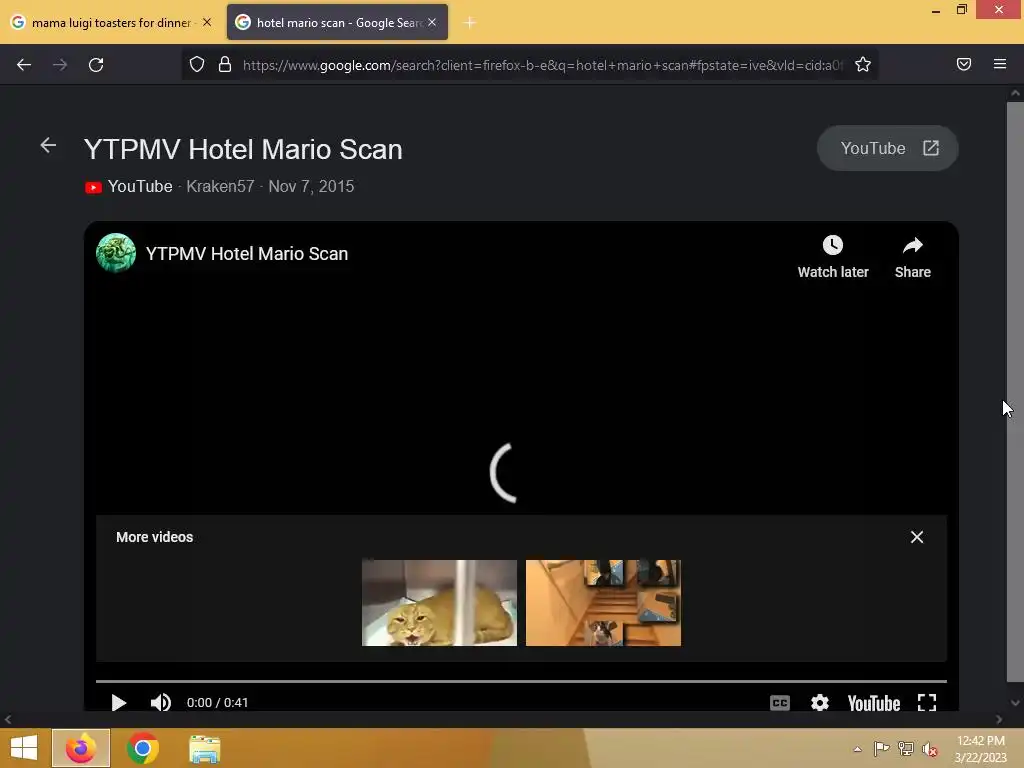Open the yellow cat video thumbnail
1024x768 pixels.
[x=440, y=603]
